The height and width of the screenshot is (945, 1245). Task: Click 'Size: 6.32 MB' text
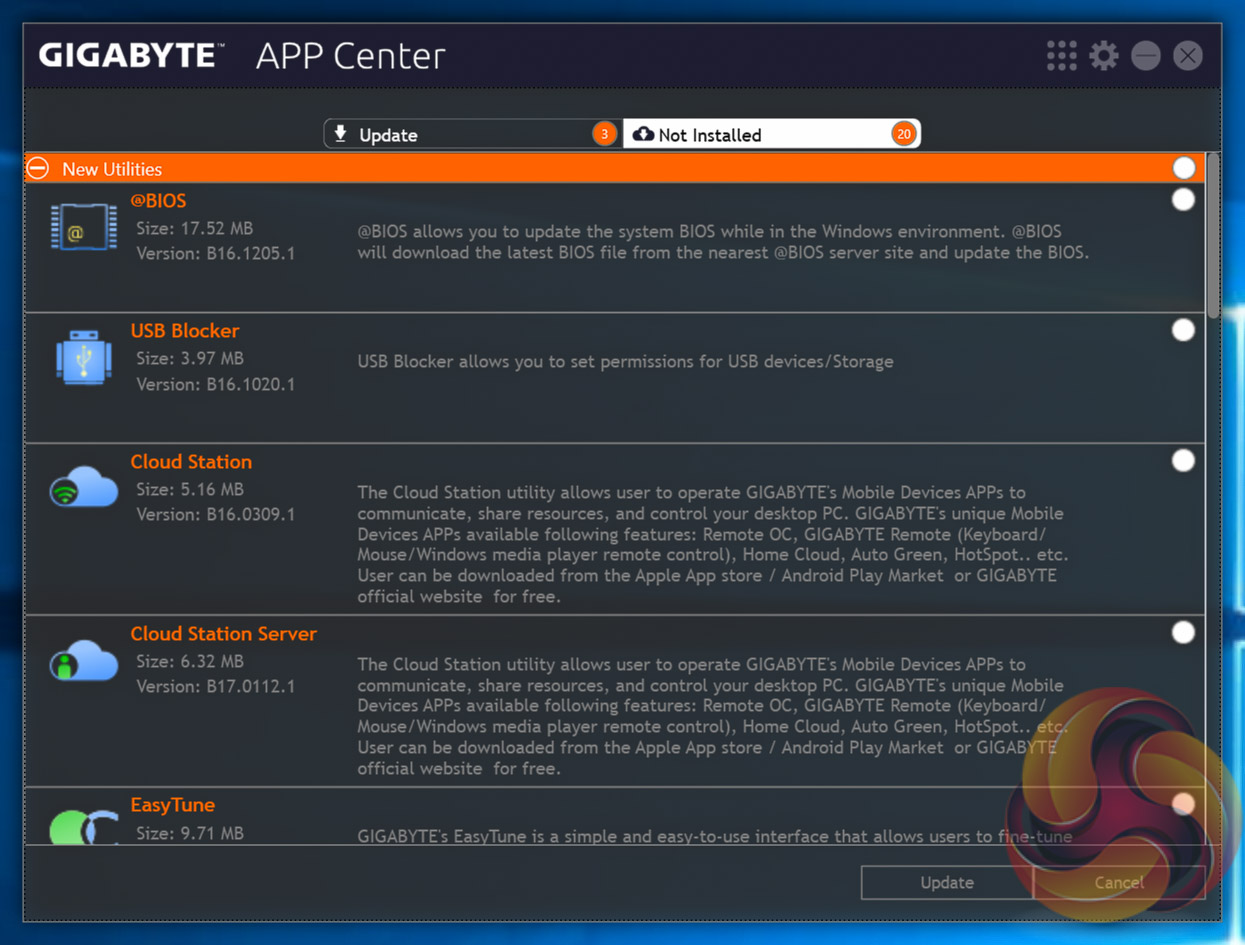click(190, 661)
